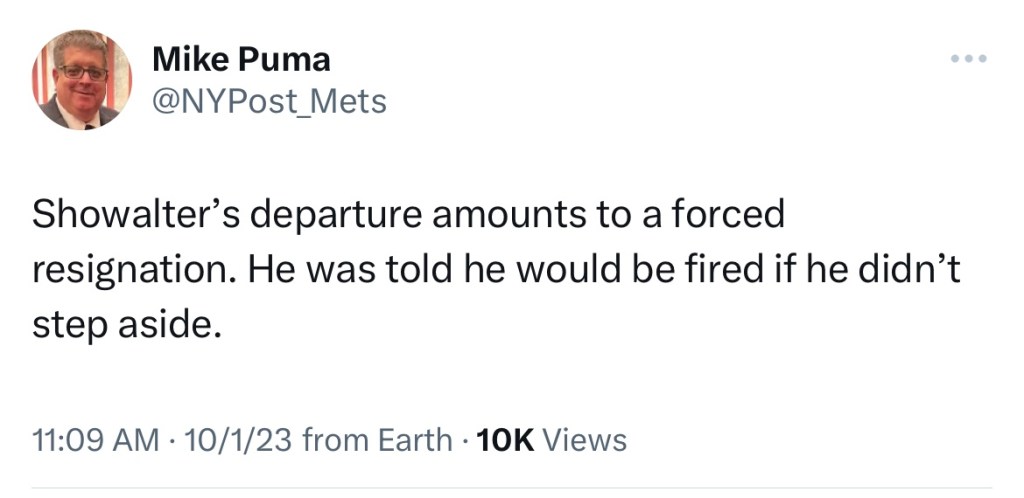Click the 11:09 AM timestamp
The height and width of the screenshot is (498, 1024).
(x=93, y=440)
